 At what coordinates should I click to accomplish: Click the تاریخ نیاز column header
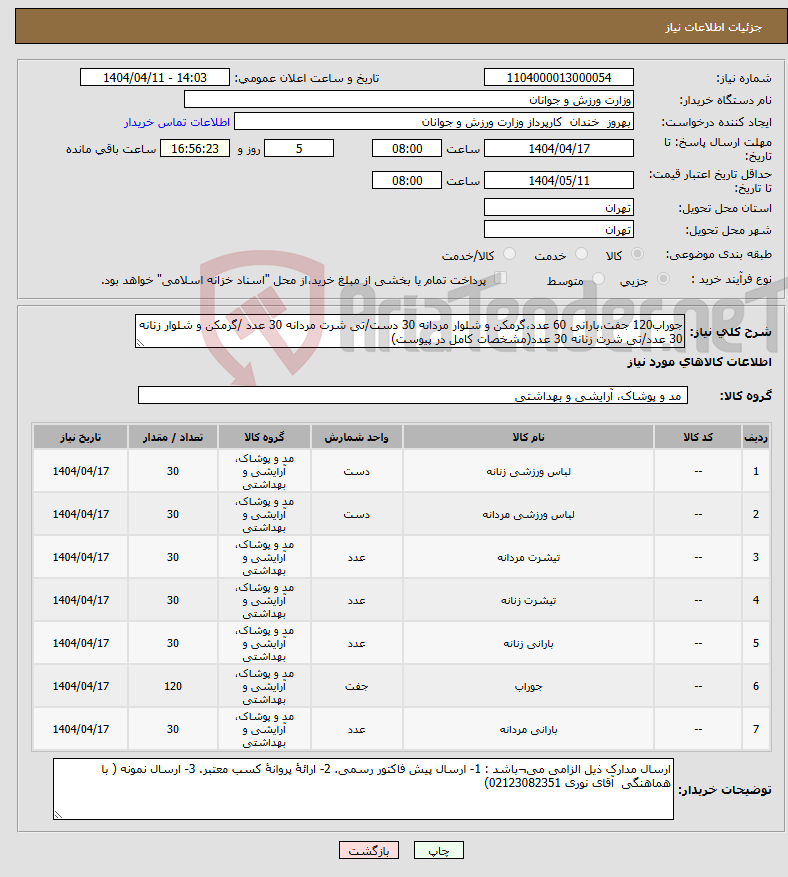tap(81, 437)
